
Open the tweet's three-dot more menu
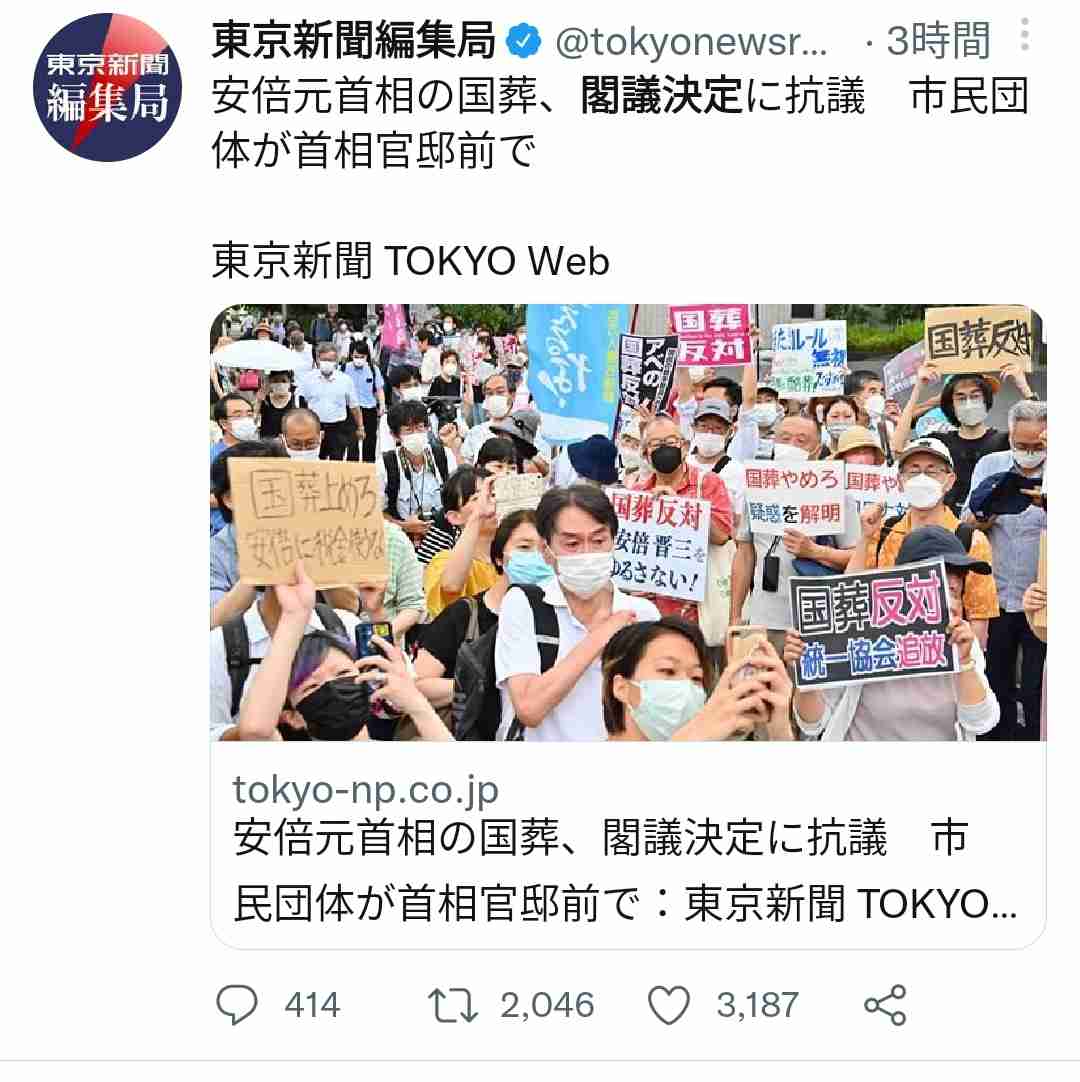coord(1024,35)
